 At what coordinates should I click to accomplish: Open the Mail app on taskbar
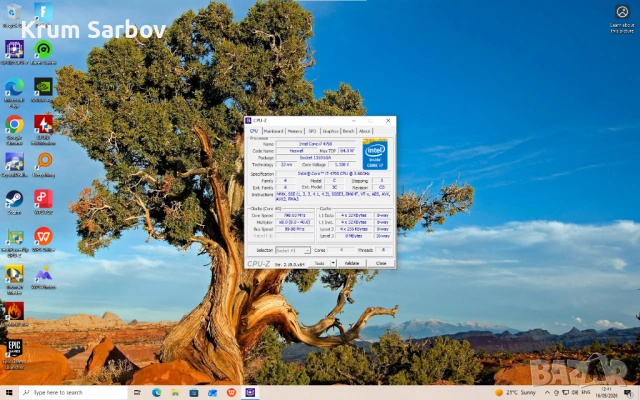[x=213, y=393]
